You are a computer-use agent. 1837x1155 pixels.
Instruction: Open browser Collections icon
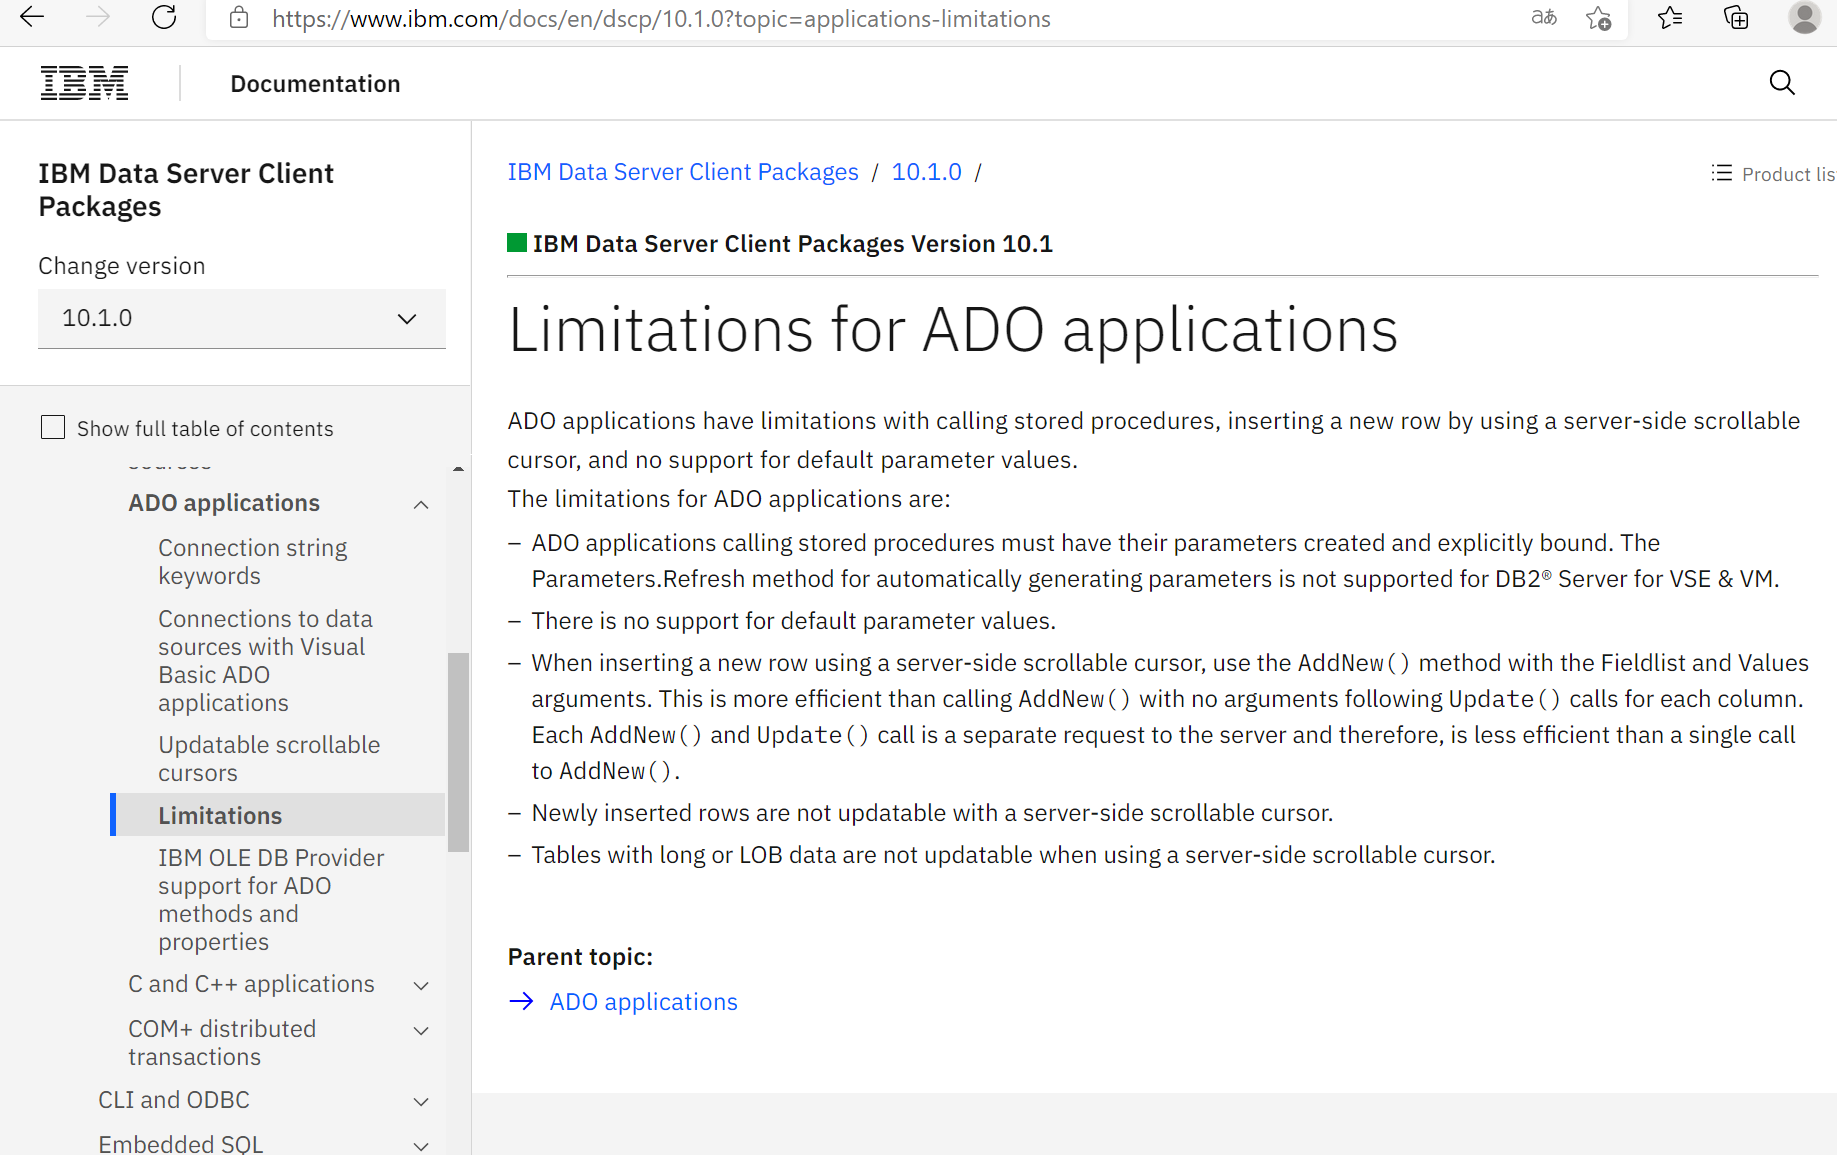tap(1735, 18)
